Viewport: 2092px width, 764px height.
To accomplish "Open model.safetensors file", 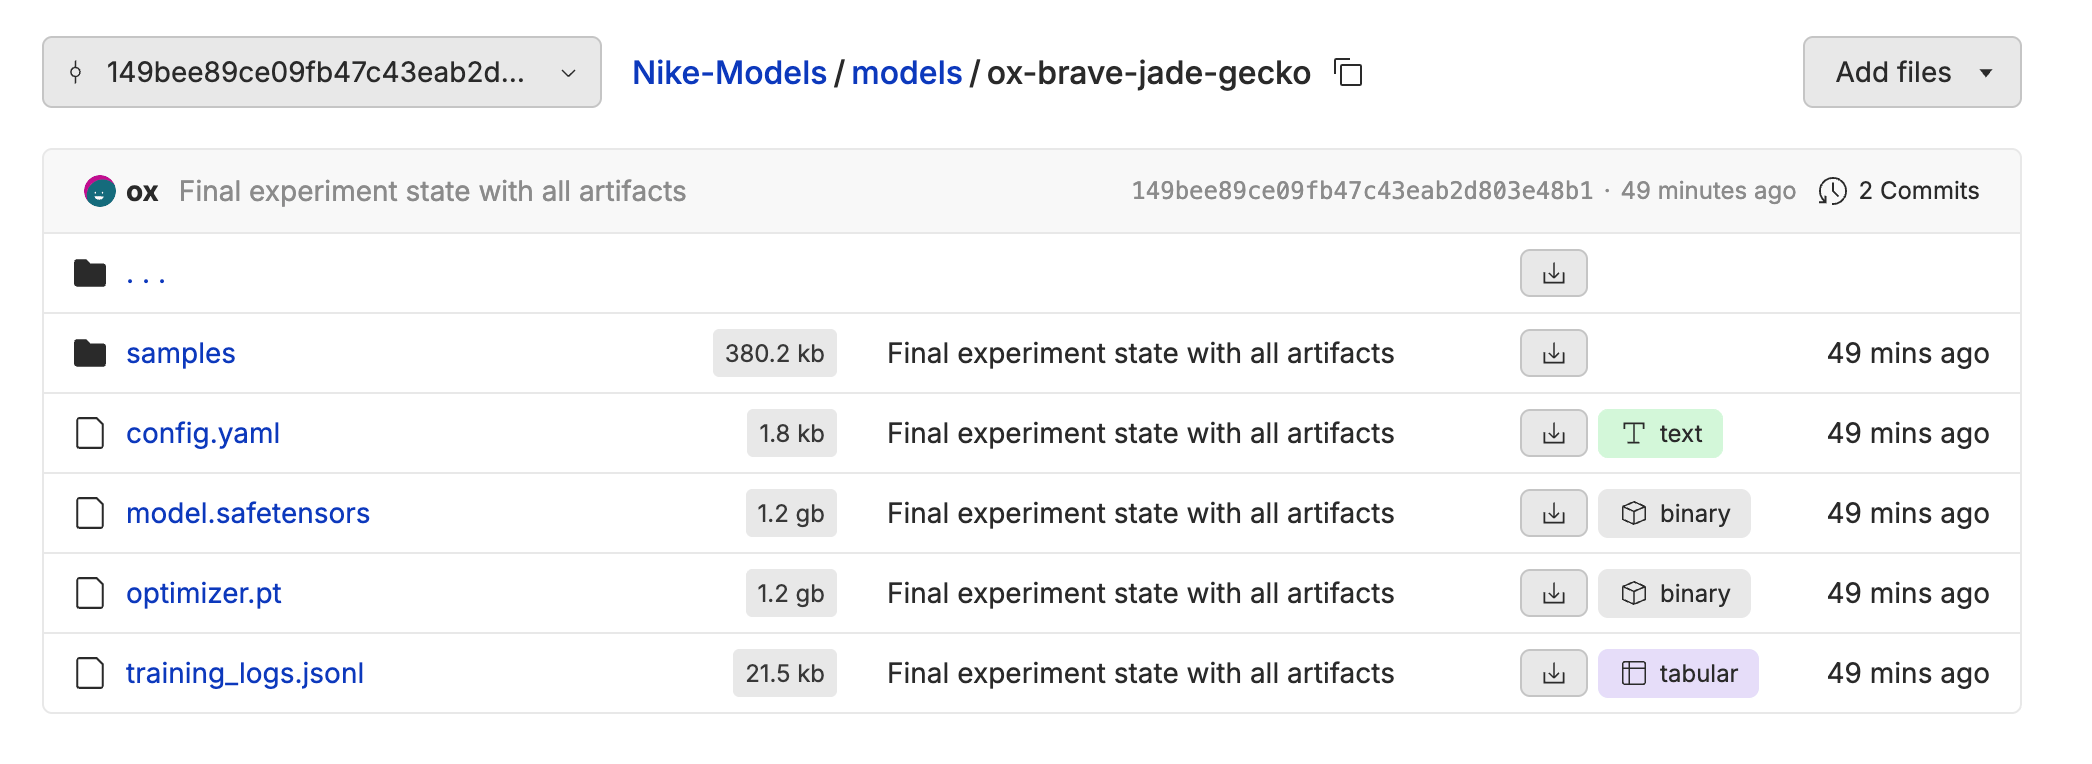I will 248,513.
